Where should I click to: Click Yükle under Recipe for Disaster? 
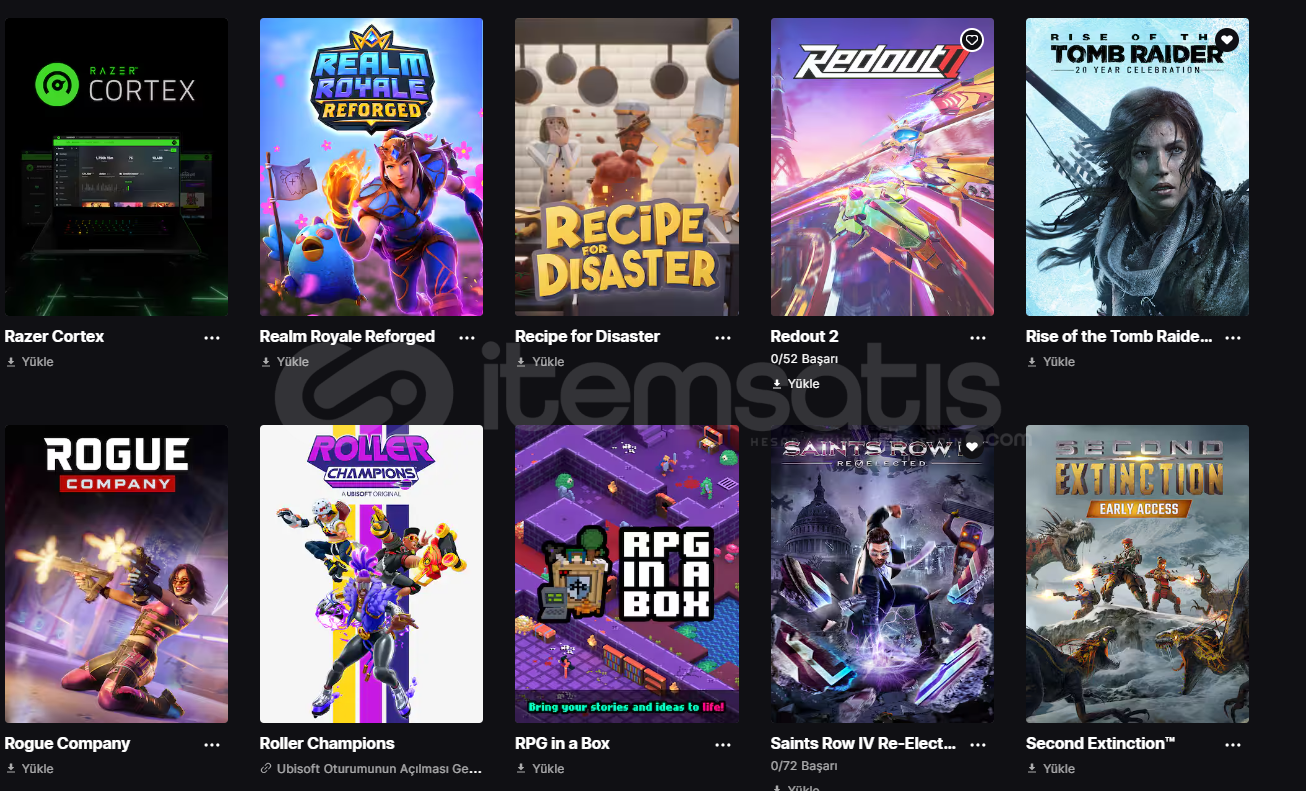[x=548, y=362]
